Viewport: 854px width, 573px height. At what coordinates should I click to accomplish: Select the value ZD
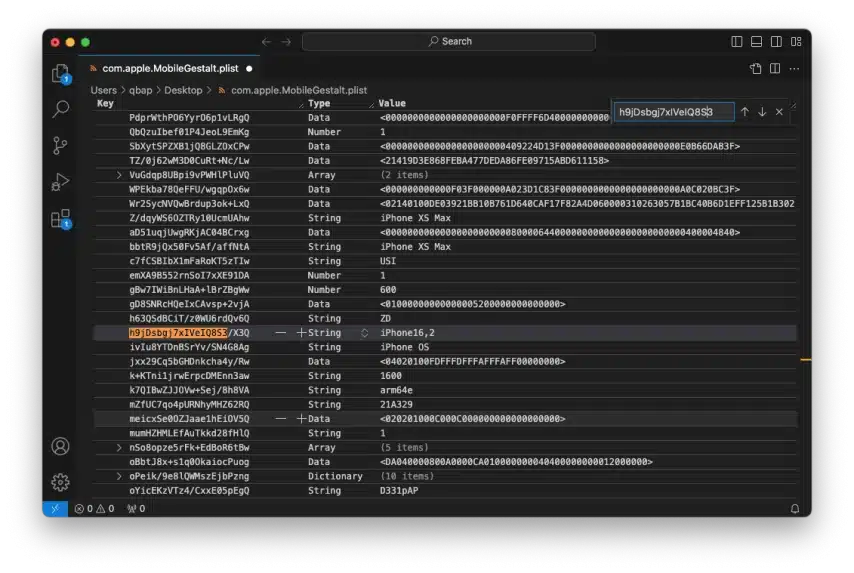[385, 318]
